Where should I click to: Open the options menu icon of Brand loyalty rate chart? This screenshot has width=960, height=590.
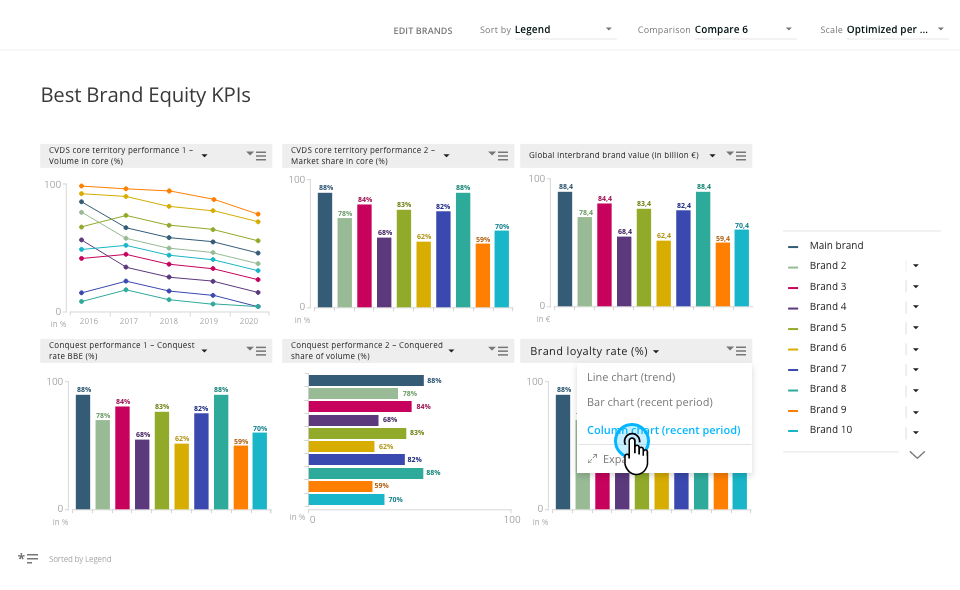(x=737, y=351)
